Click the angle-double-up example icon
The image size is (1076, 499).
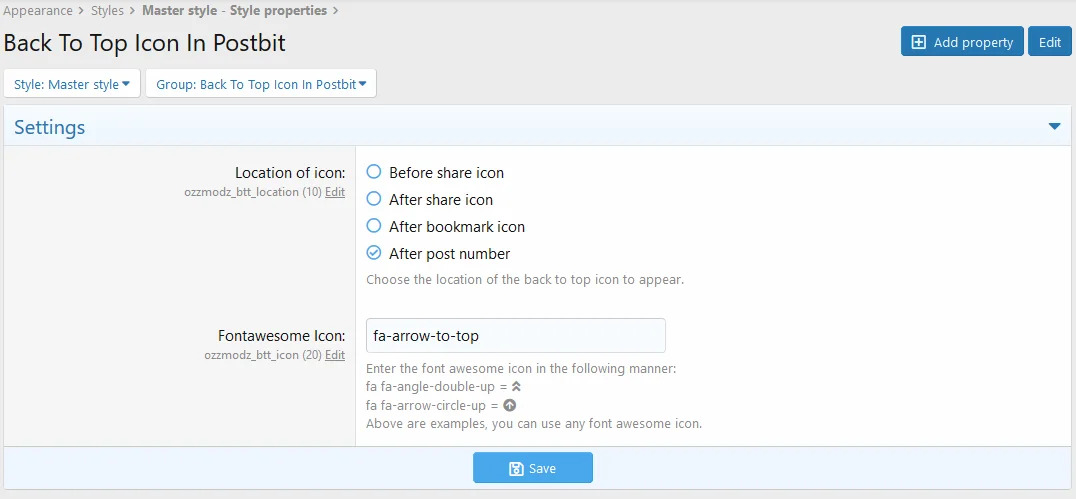point(516,386)
